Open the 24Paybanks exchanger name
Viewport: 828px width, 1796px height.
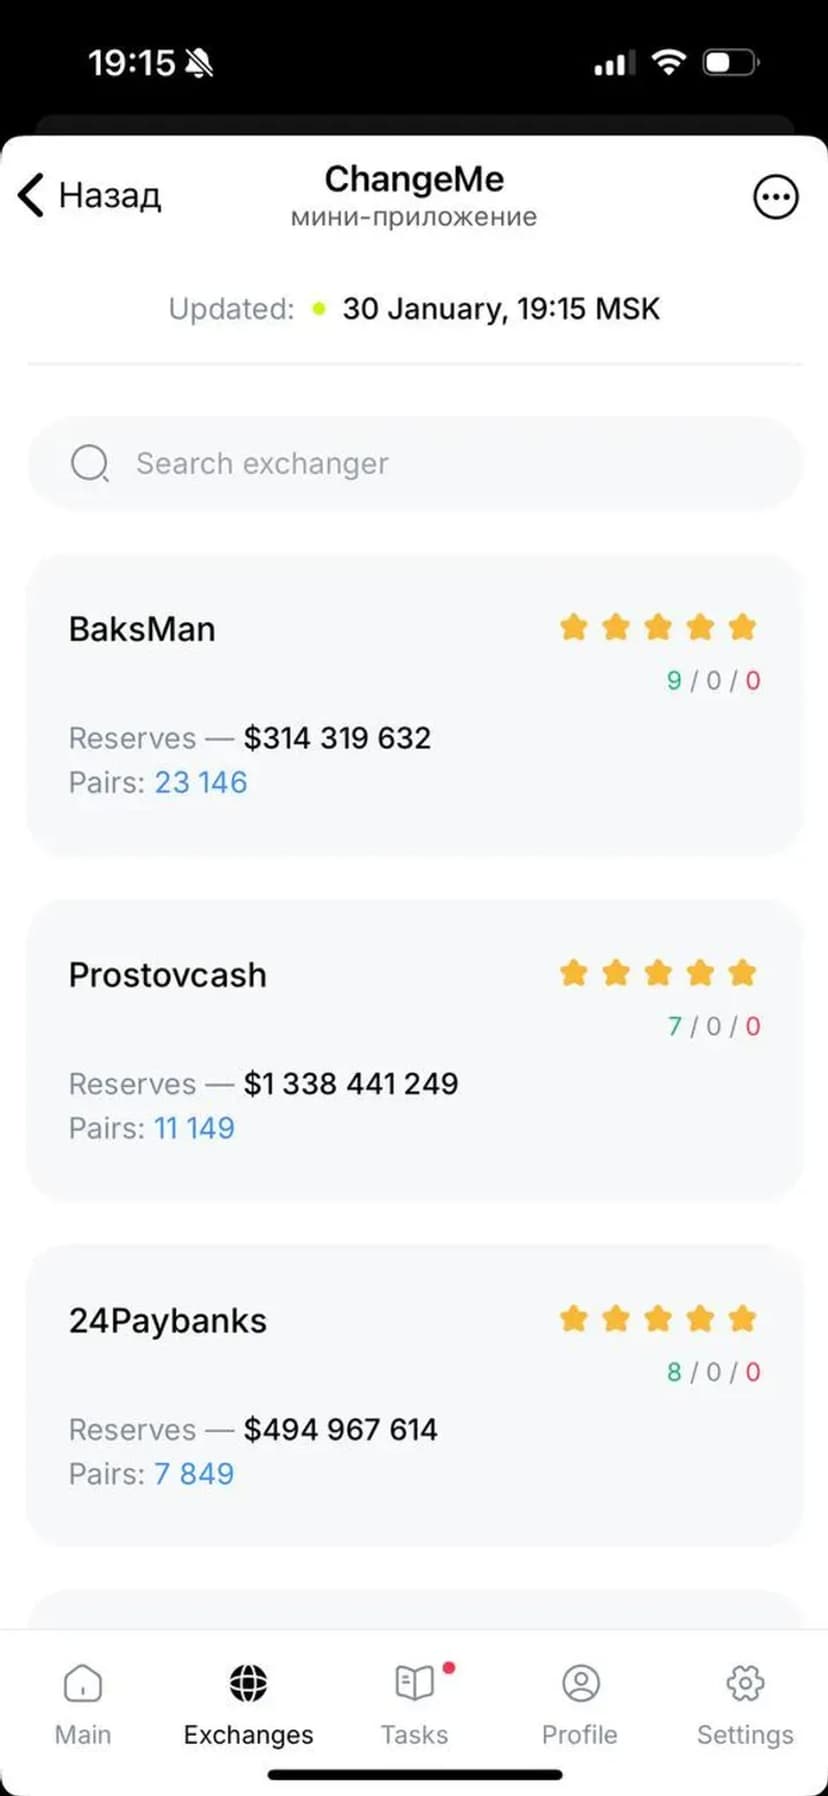tap(167, 1321)
